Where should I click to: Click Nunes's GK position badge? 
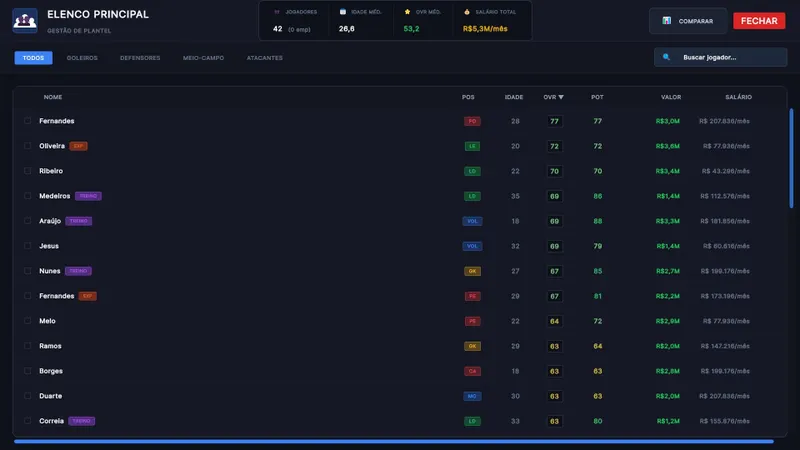[472, 271]
